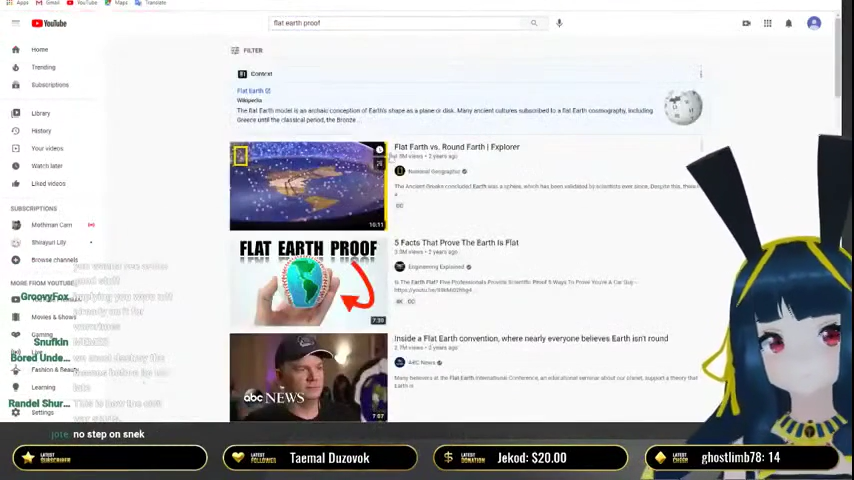Image resolution: width=854 pixels, height=480 pixels.
Task: Open the Maps bookmark
Action: 116,3
